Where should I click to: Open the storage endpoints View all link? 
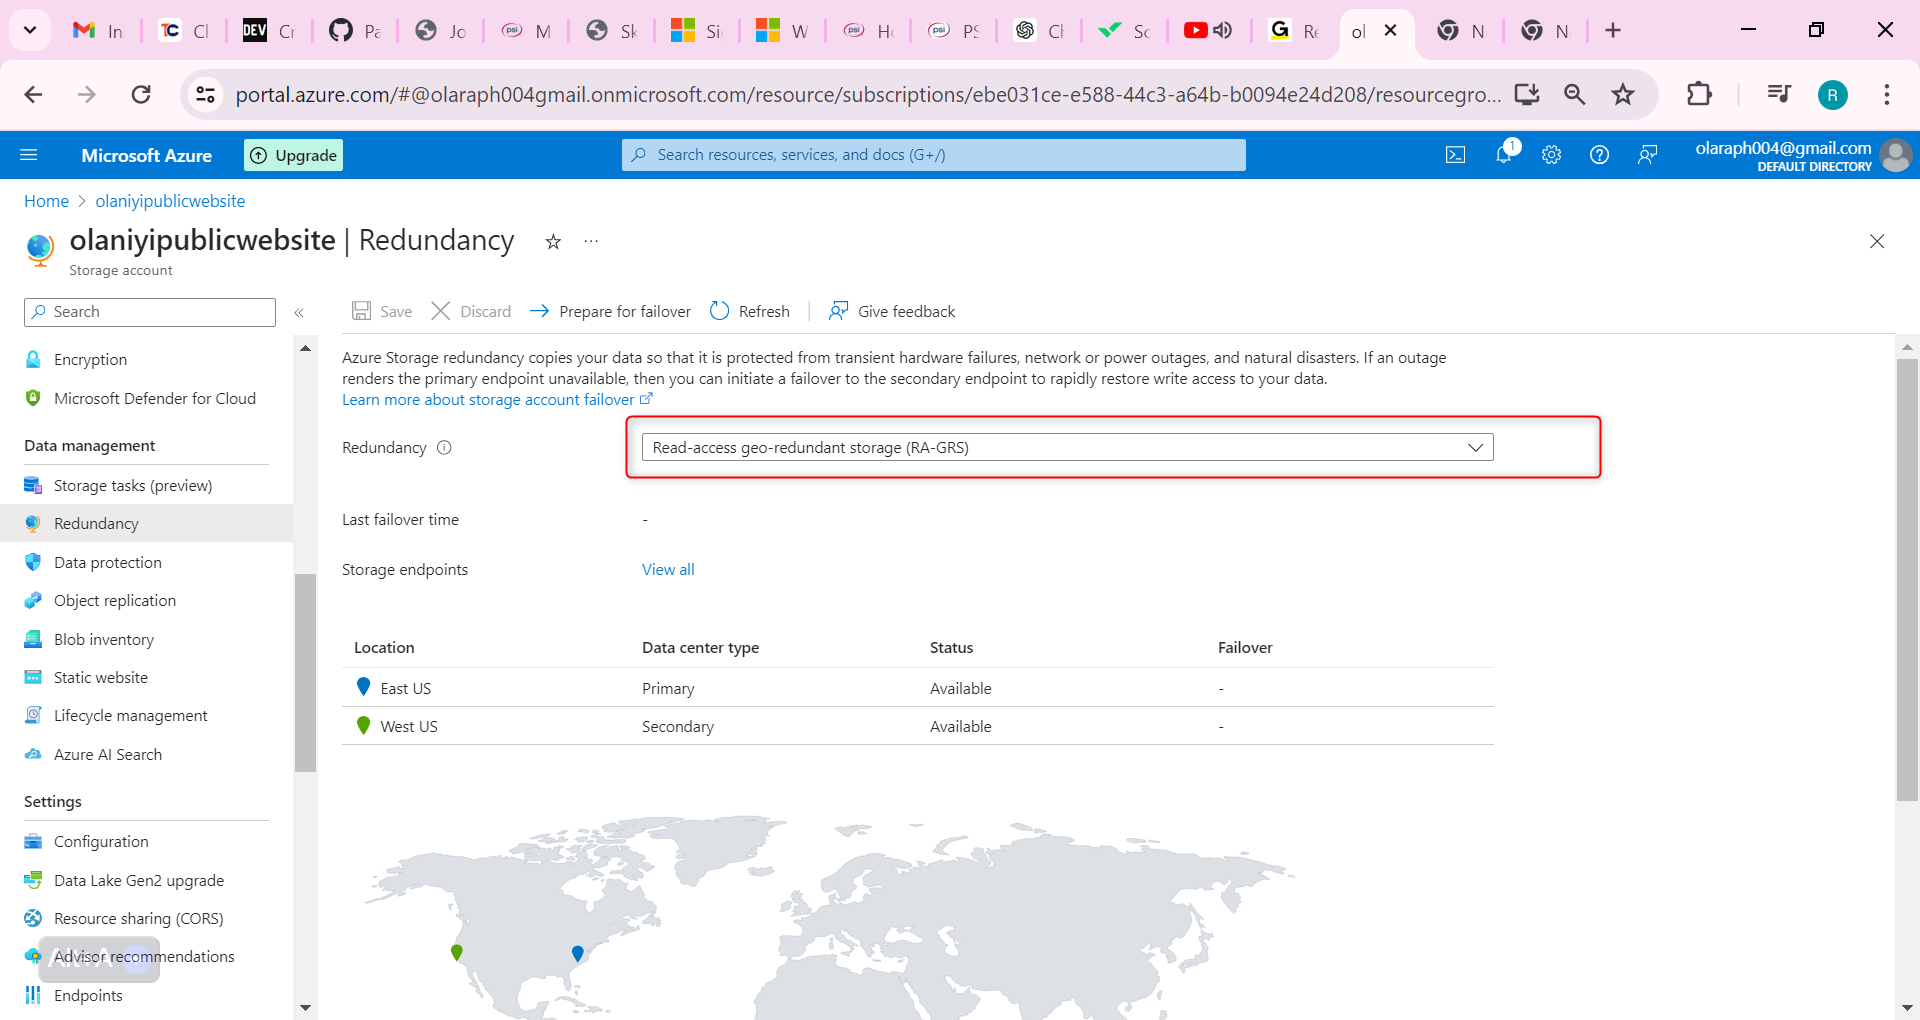click(668, 570)
